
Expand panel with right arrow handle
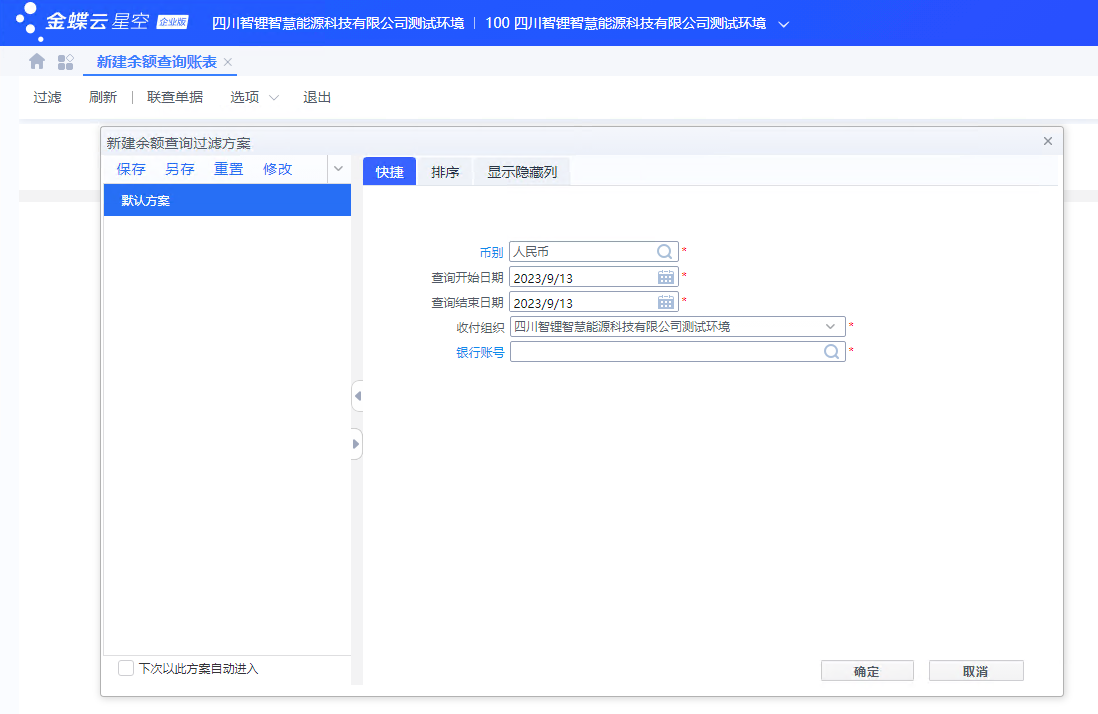(x=356, y=444)
